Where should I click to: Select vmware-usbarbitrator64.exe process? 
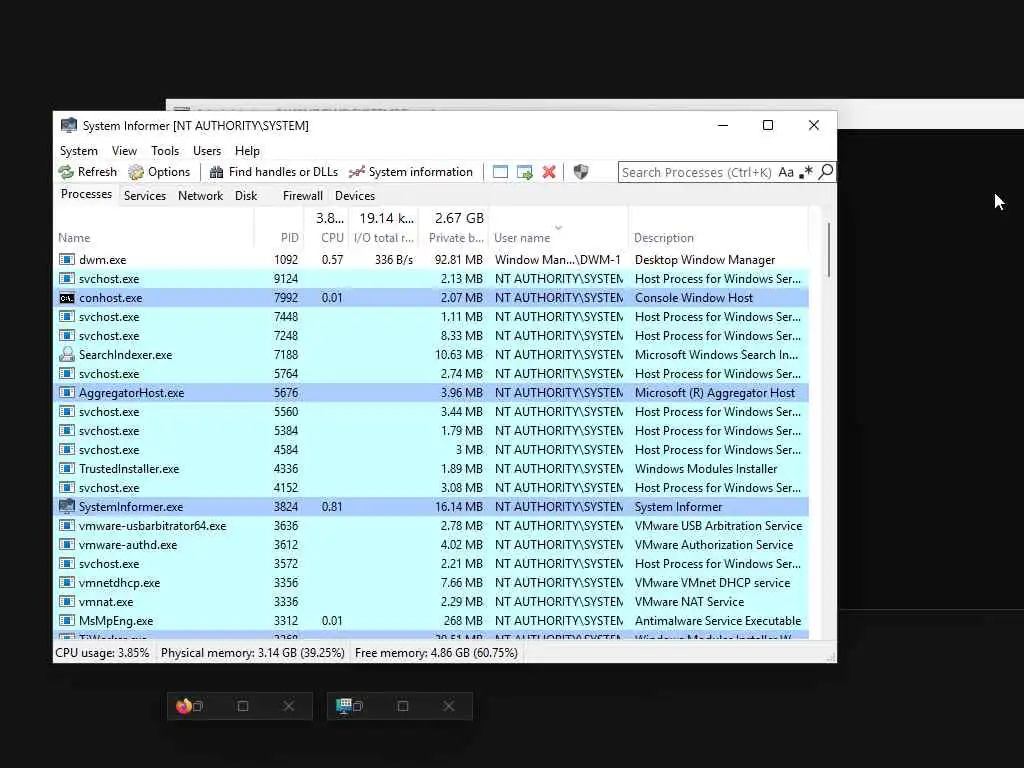[431, 526]
